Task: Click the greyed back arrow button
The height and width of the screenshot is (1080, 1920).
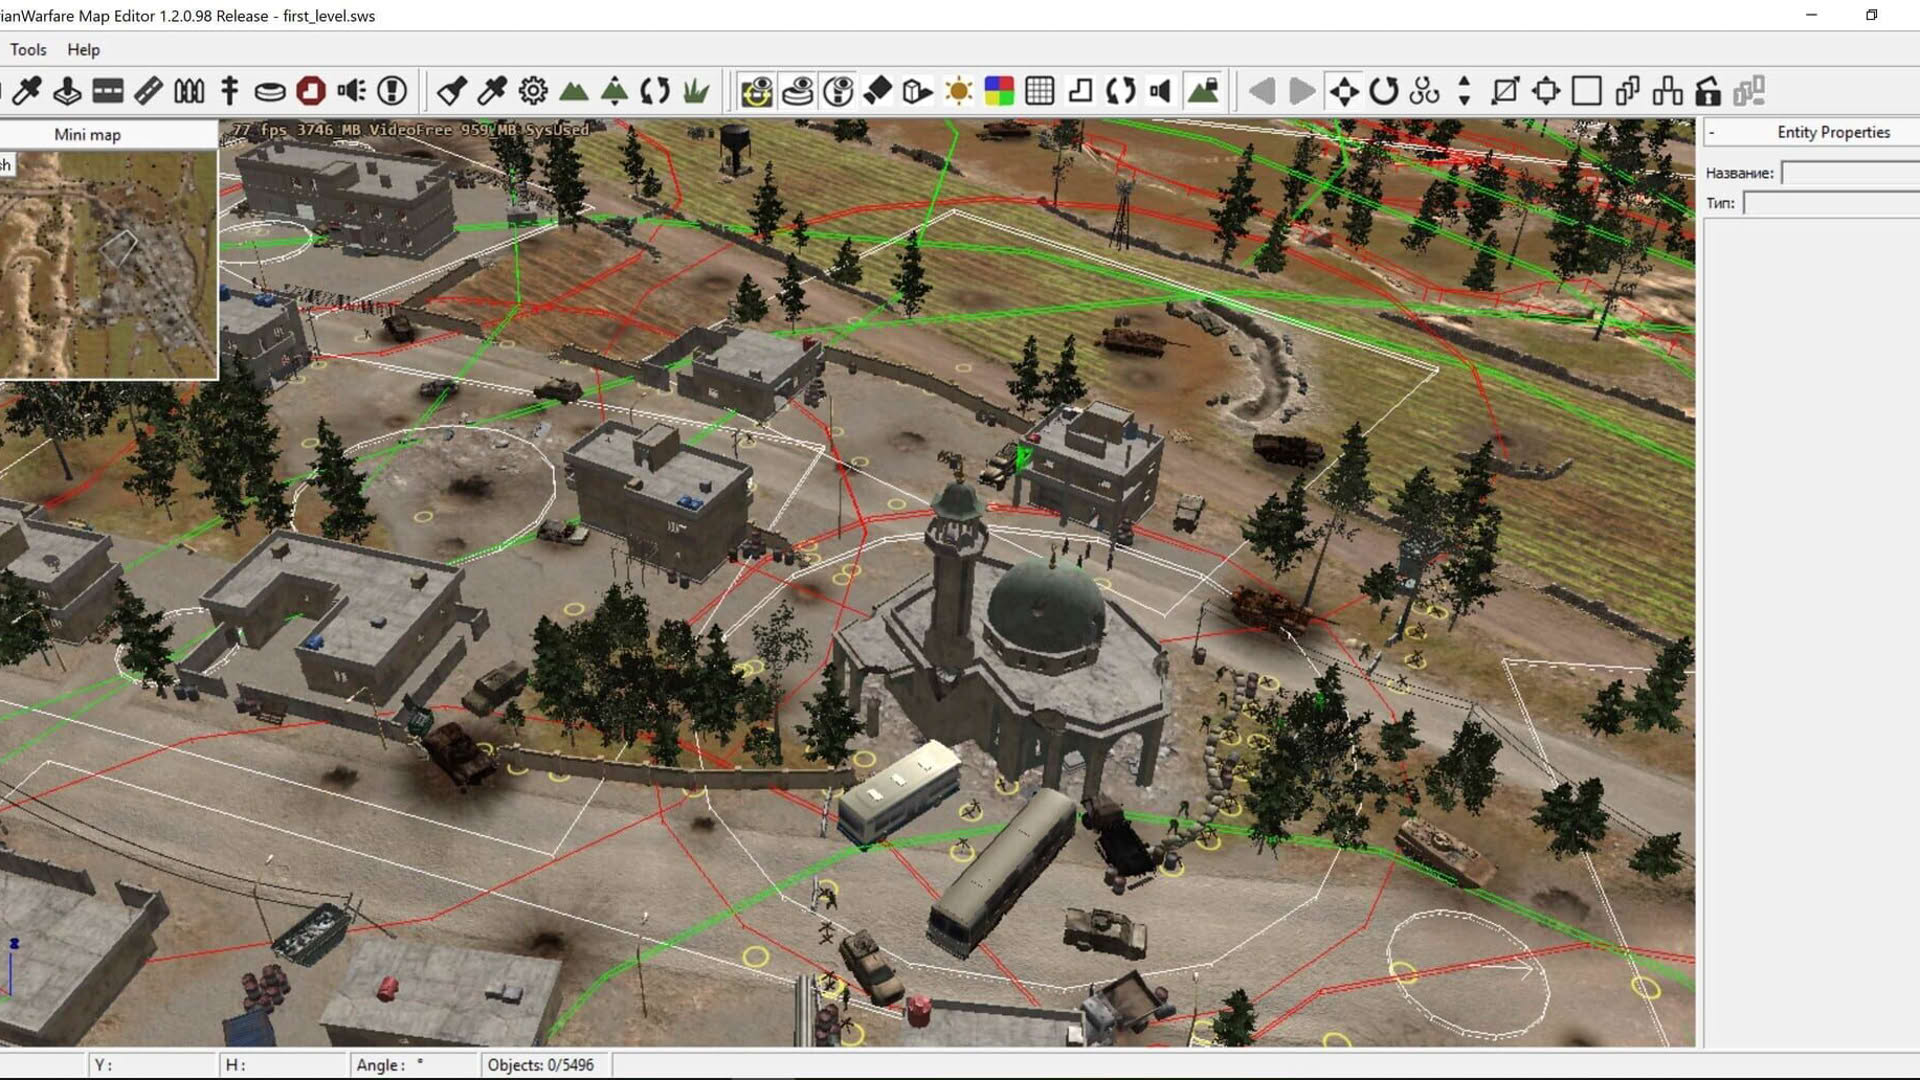Action: (x=1262, y=91)
